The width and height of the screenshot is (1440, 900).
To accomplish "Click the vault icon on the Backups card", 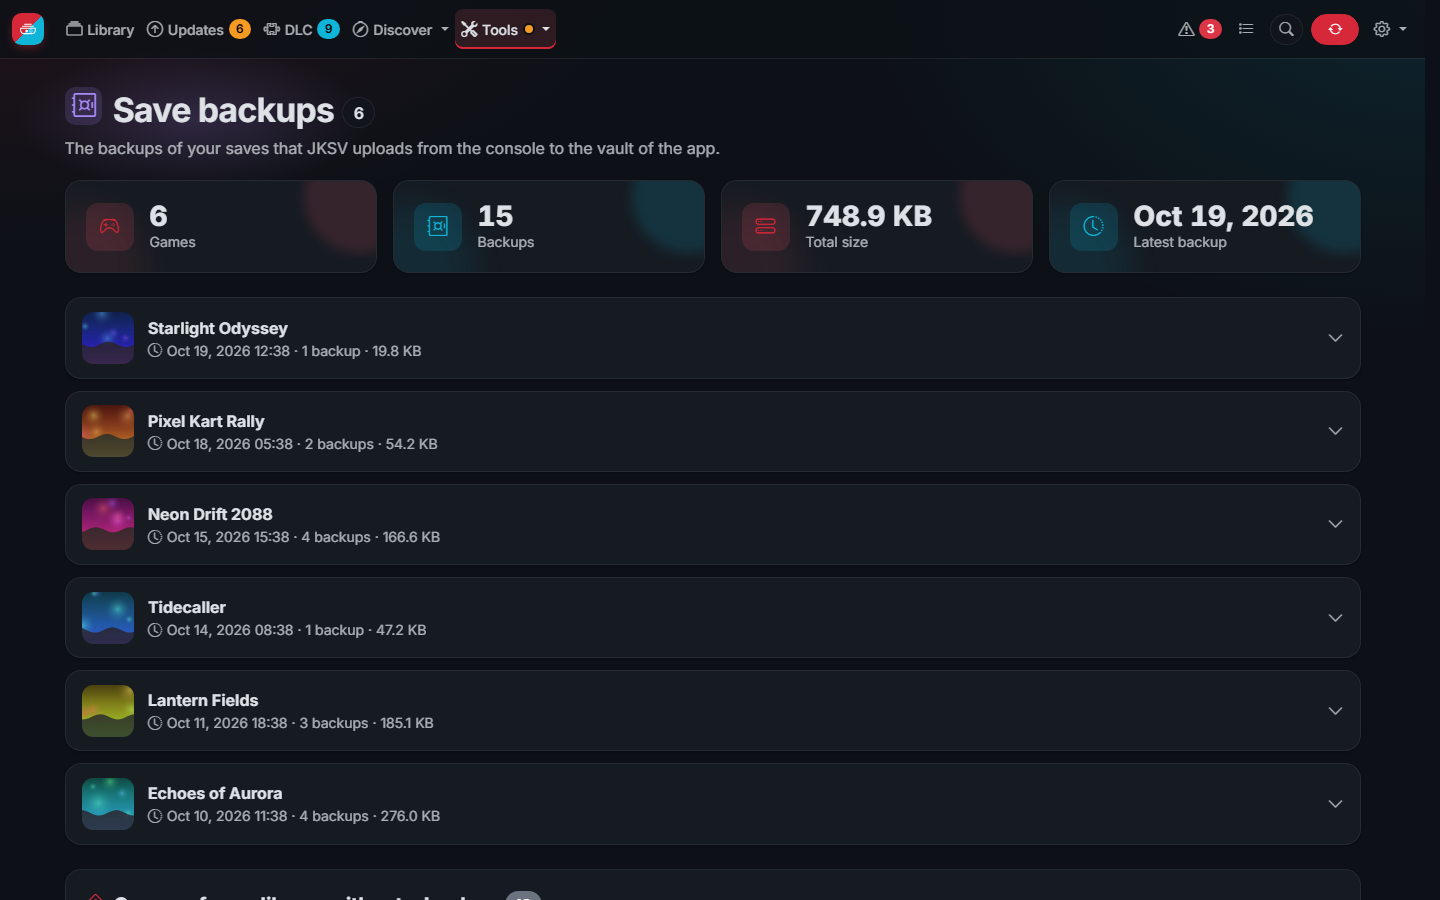I will [x=438, y=227].
